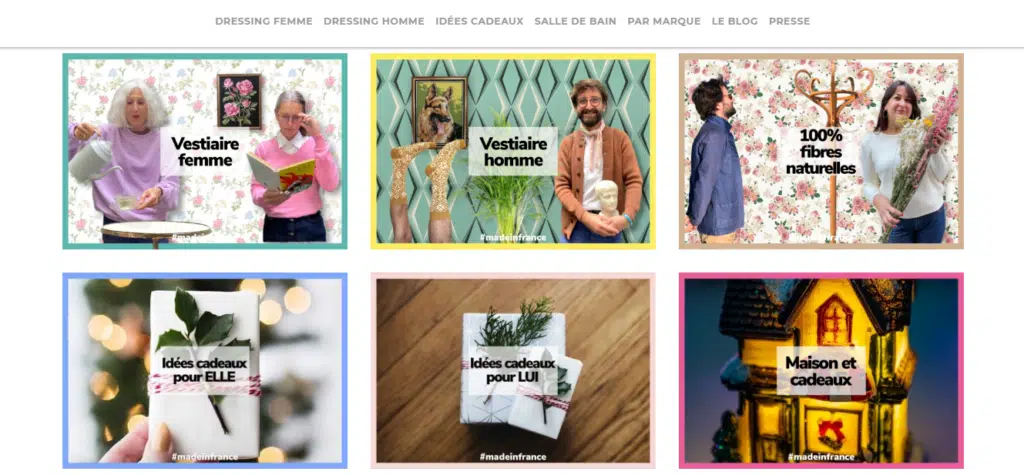Image resolution: width=1024 pixels, height=475 pixels.
Task: Open Idées cadeaux pour LUI tile
Action: tap(513, 370)
